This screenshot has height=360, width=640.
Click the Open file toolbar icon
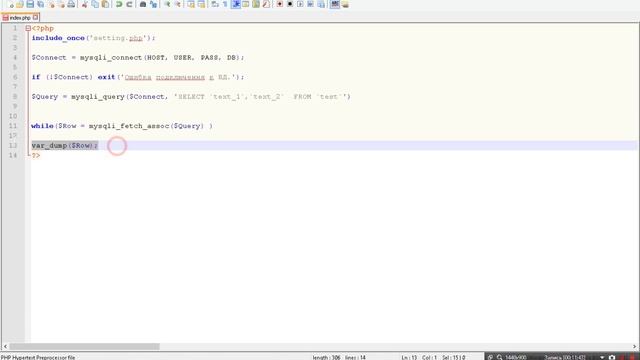pyautogui.click(x=20, y=4)
